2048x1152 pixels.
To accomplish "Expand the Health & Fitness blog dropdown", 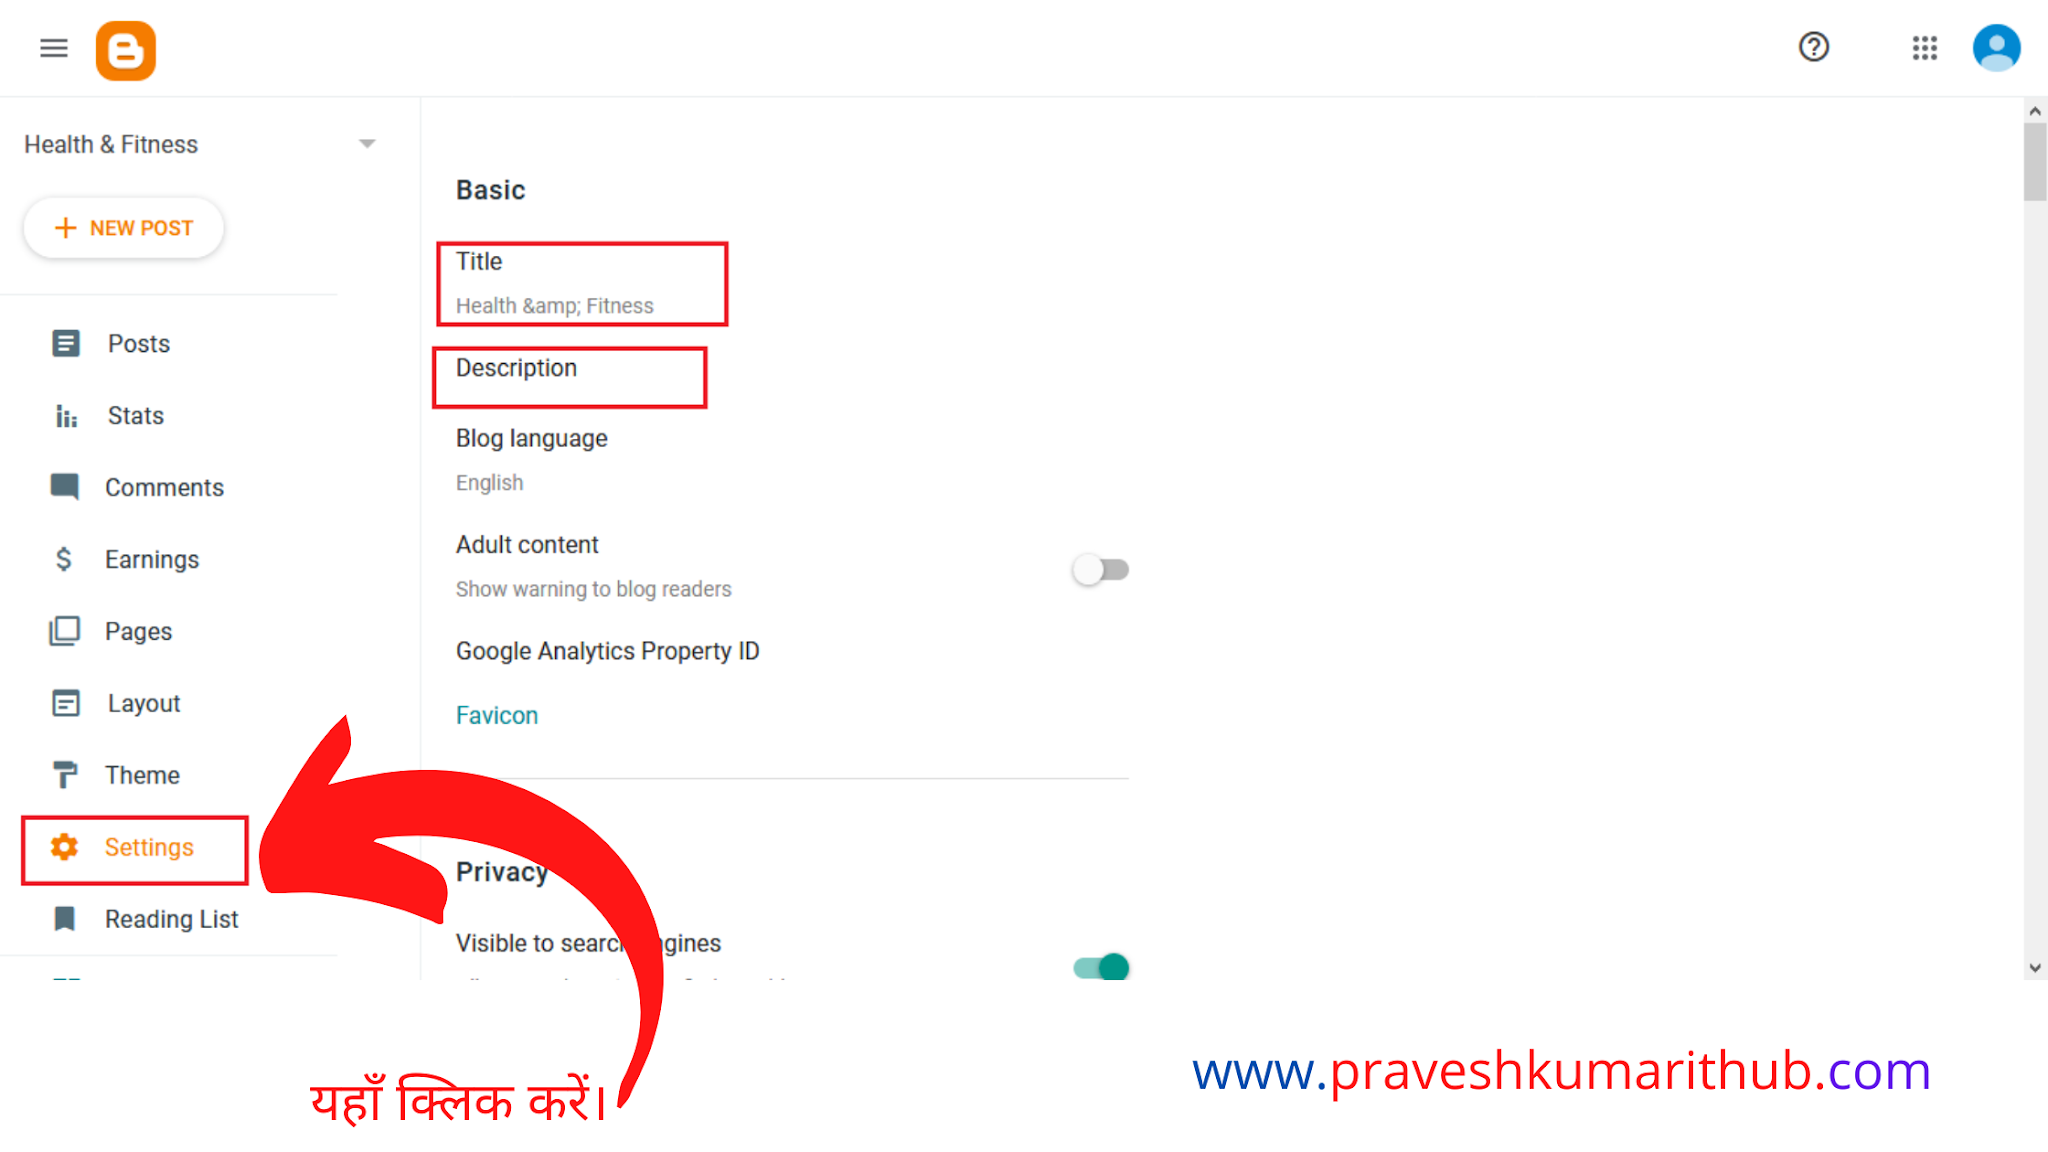I will 367,143.
